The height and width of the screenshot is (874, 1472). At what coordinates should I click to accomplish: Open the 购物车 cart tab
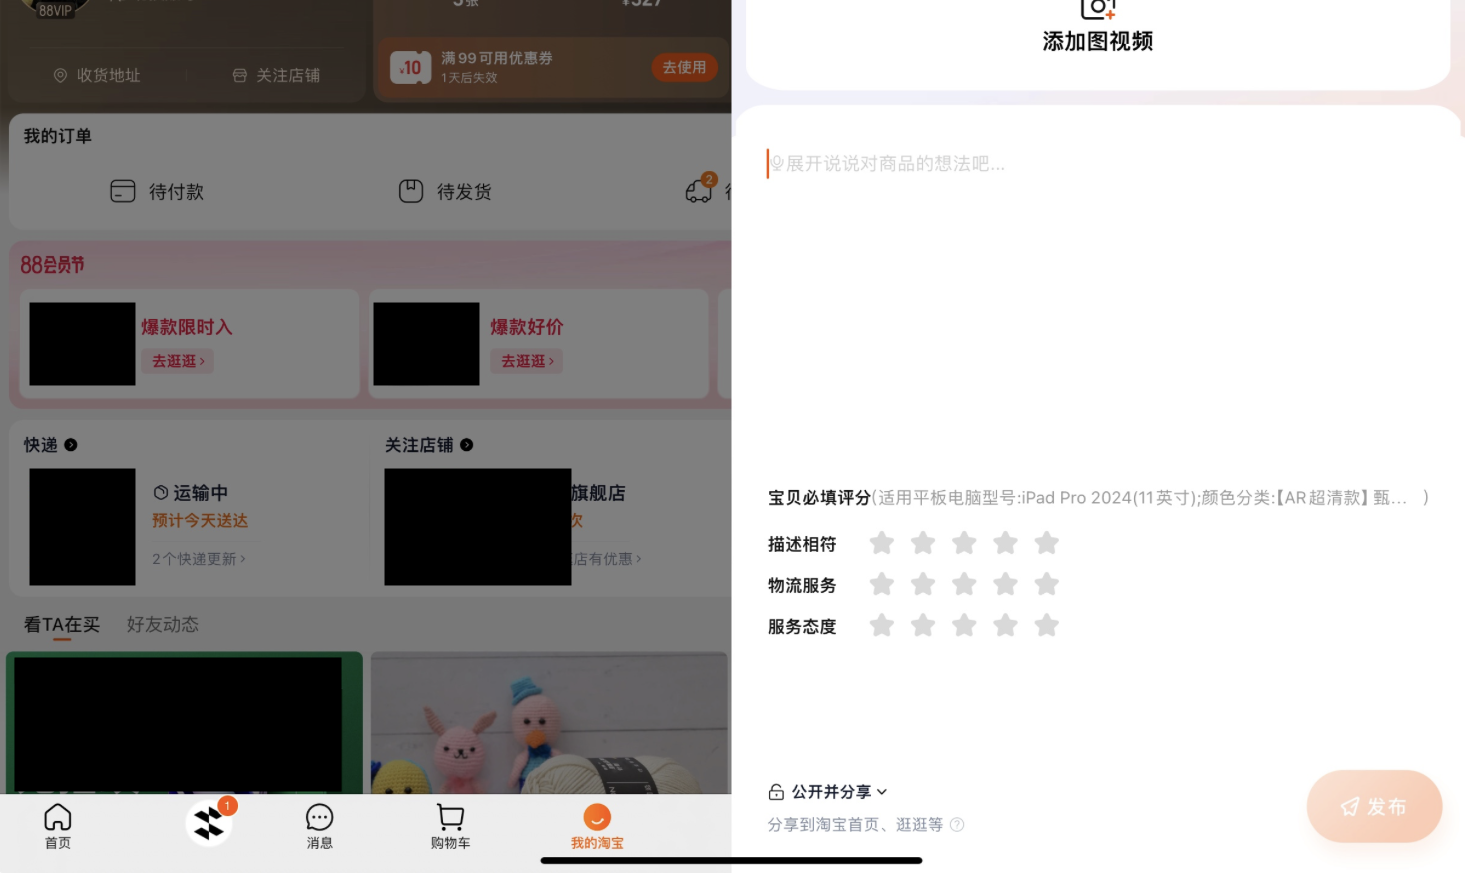coord(450,827)
